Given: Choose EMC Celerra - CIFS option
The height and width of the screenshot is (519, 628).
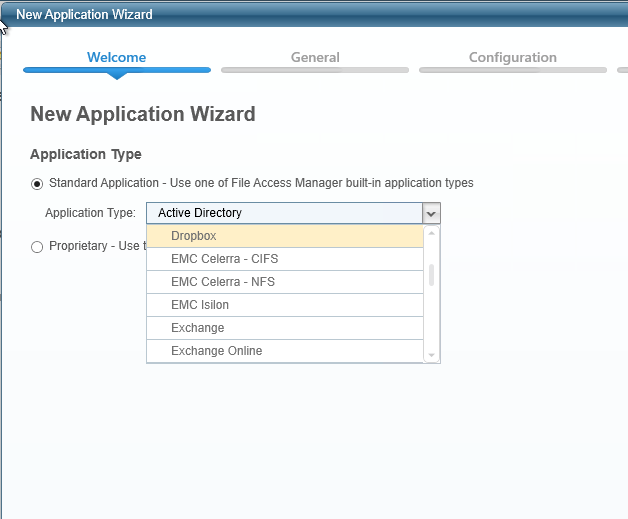Looking at the screenshot, I should click(285, 259).
